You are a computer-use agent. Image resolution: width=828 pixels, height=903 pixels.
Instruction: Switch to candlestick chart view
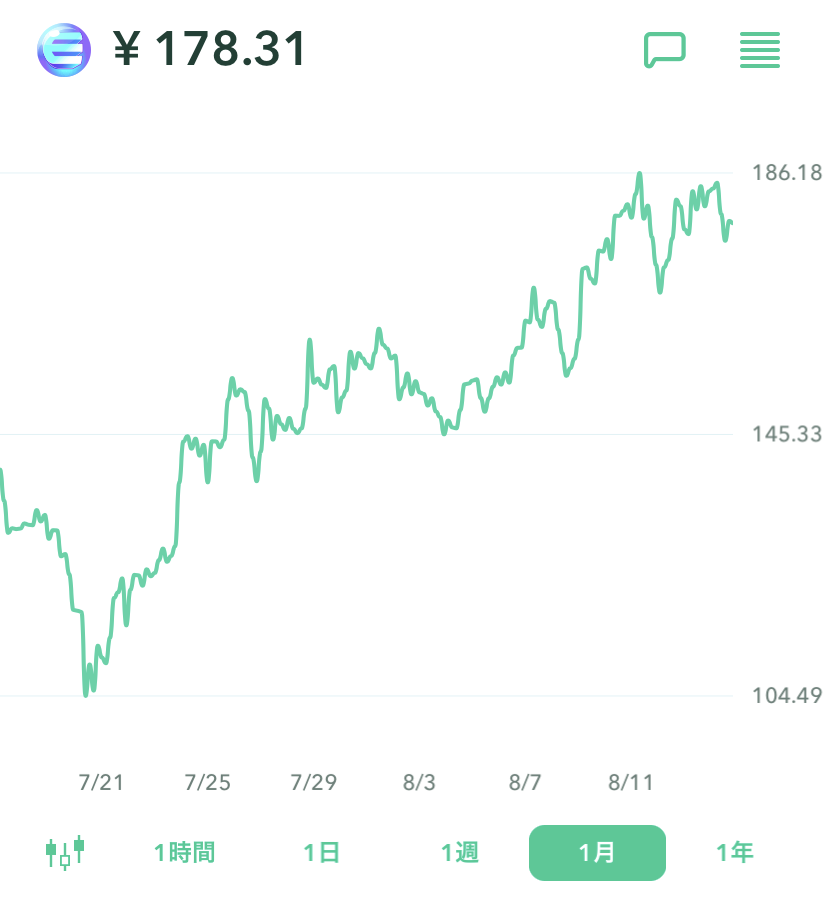coord(65,852)
